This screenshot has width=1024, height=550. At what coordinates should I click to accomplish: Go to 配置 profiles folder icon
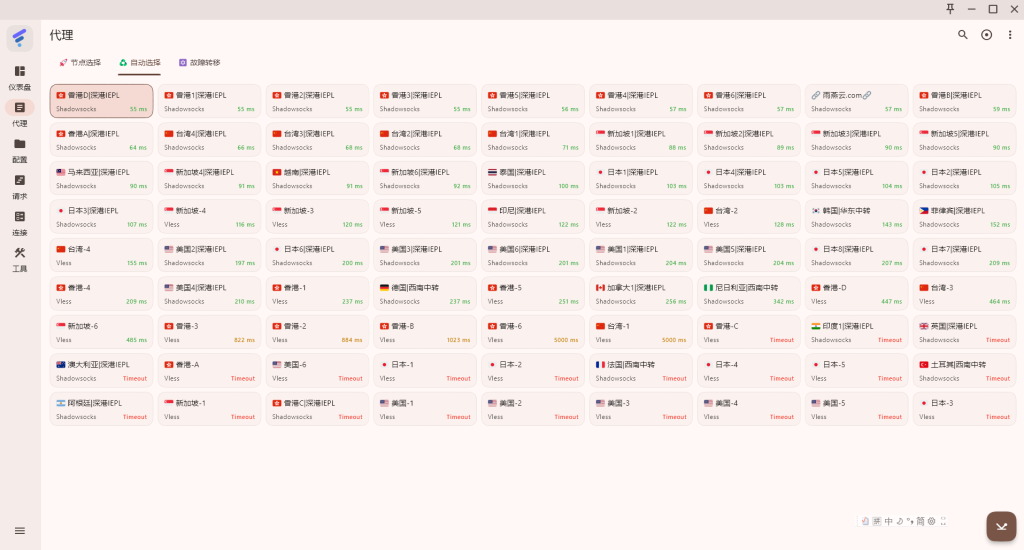coord(19,149)
